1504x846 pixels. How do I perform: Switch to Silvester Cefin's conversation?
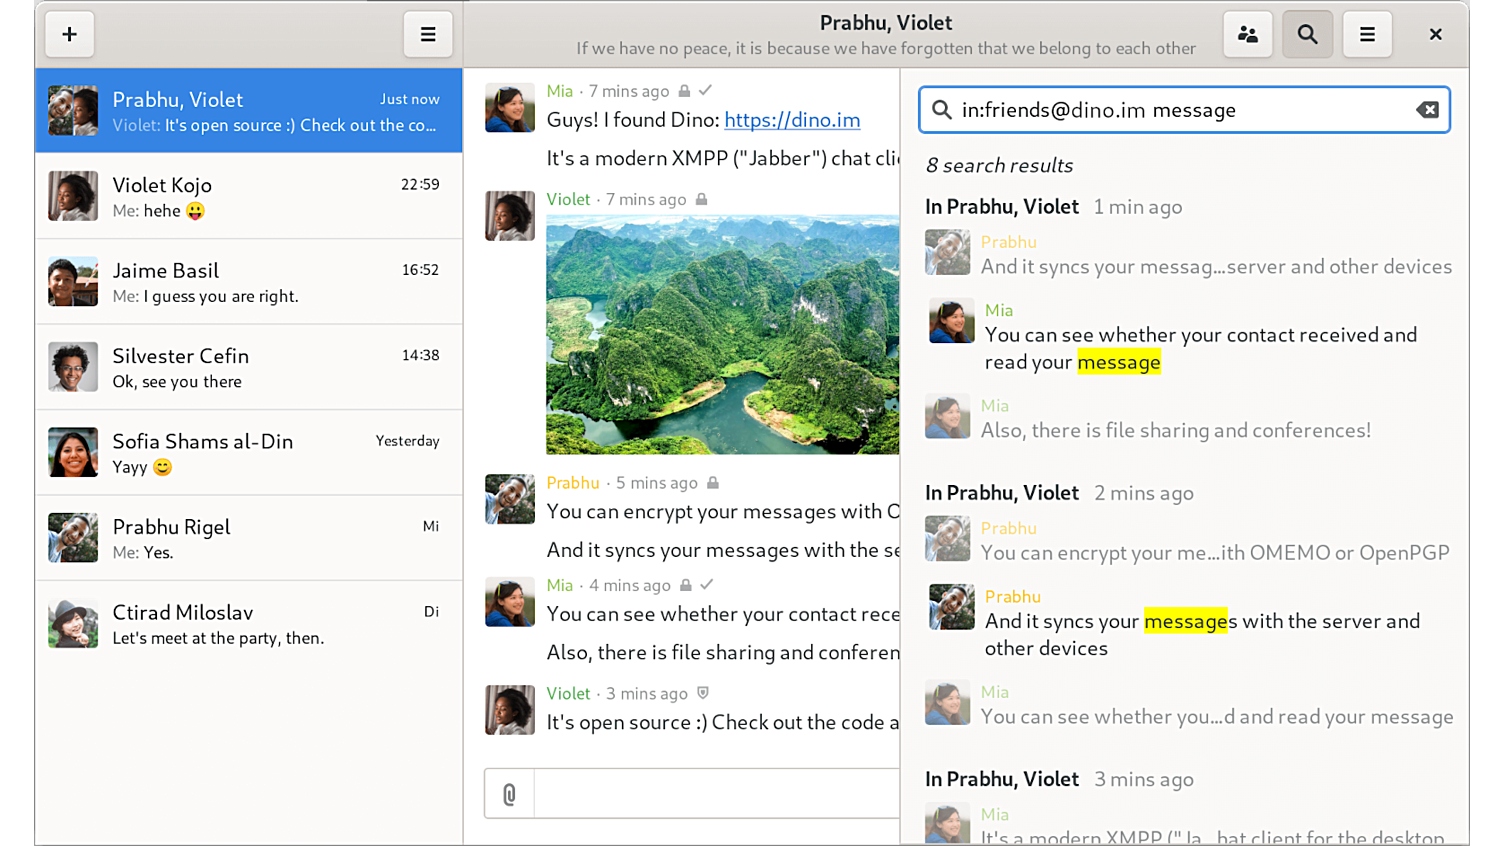249,367
